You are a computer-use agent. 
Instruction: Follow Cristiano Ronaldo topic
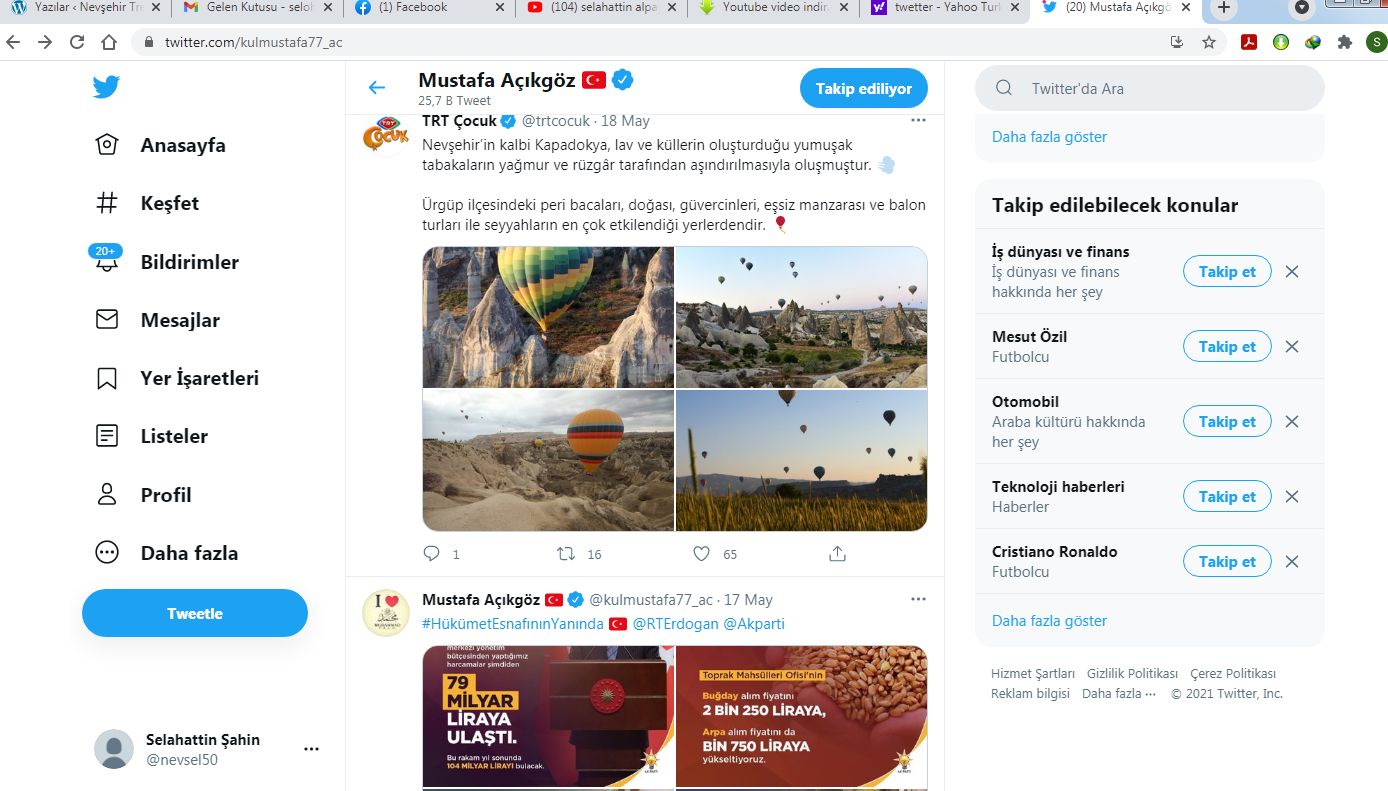(1227, 561)
